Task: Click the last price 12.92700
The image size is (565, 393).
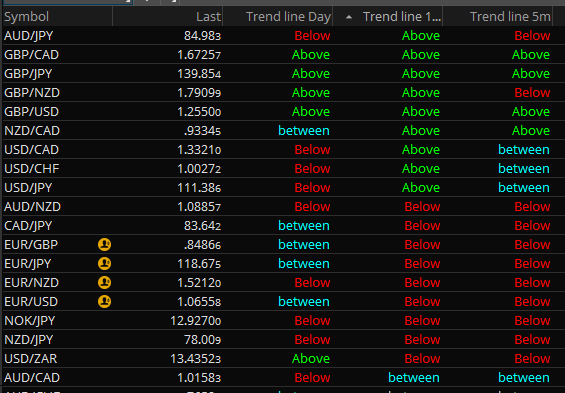Action: [x=196, y=321]
